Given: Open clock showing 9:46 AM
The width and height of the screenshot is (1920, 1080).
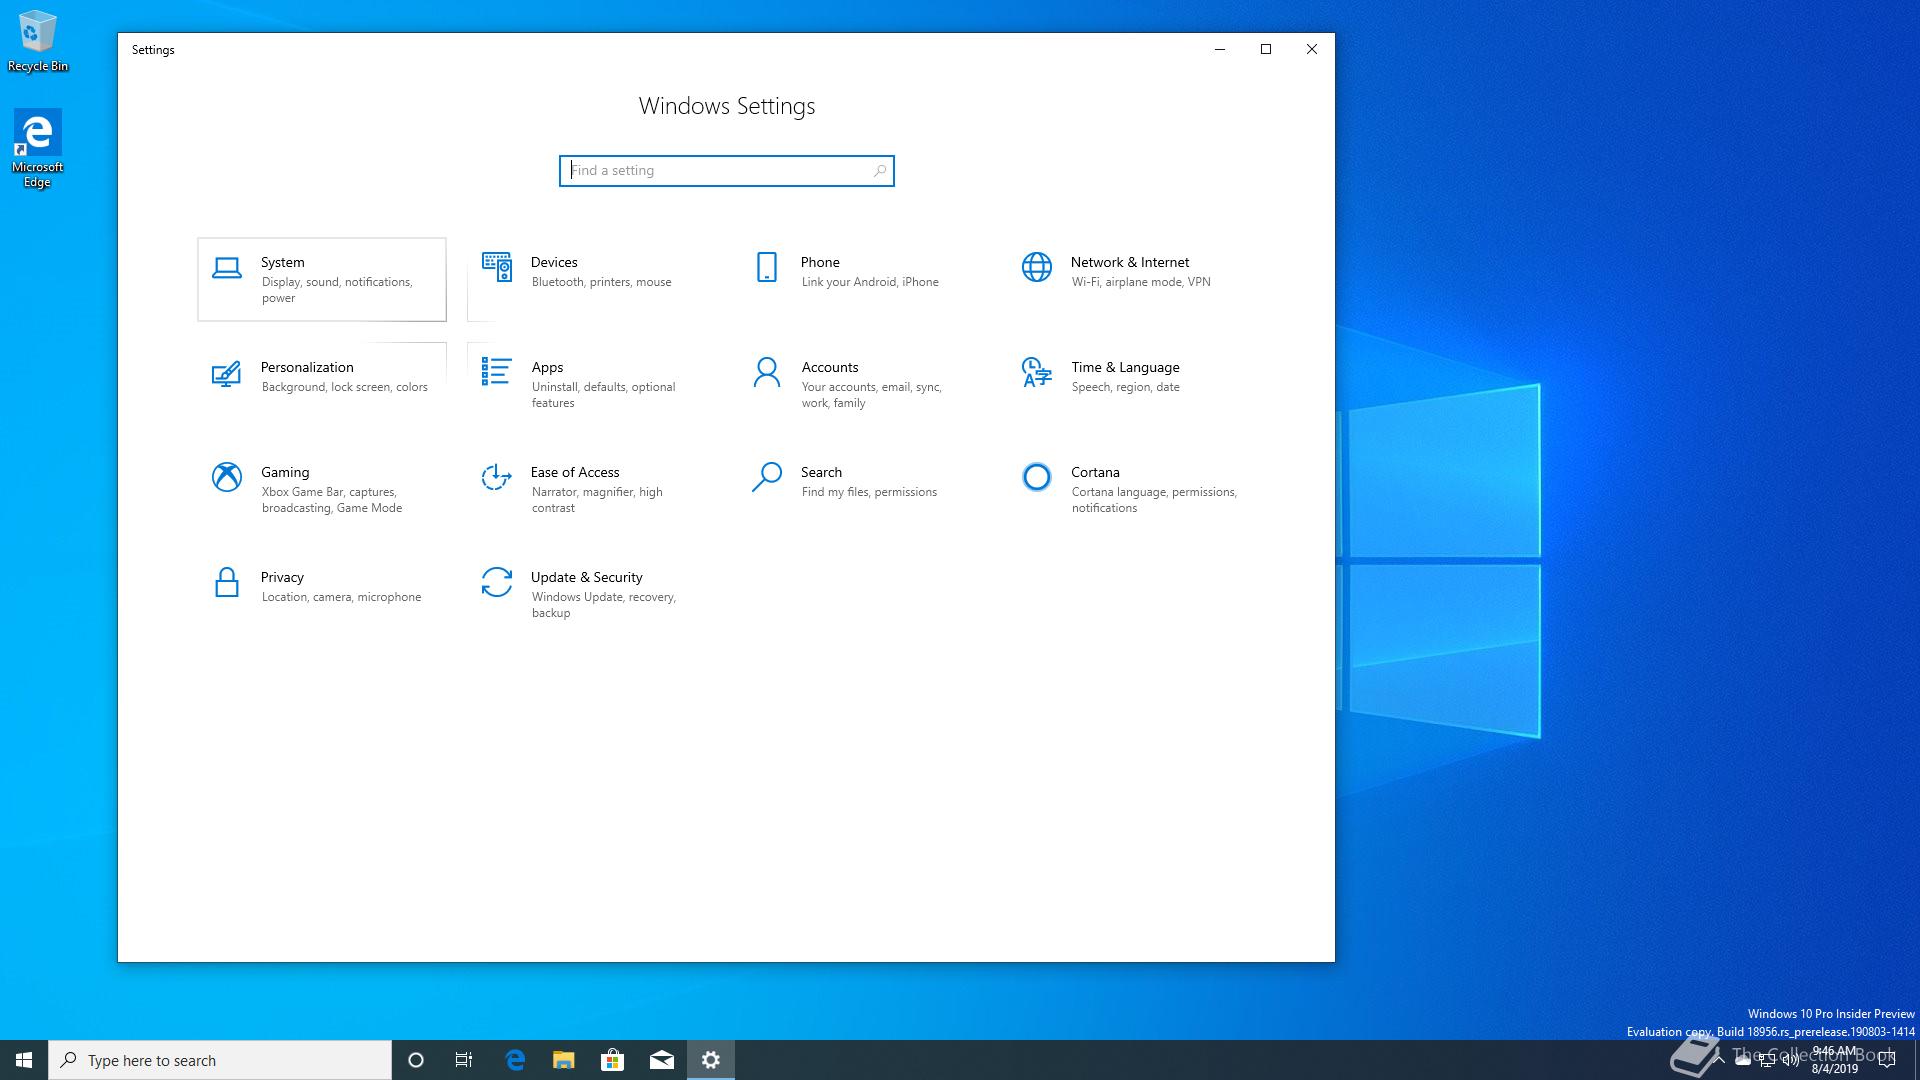Looking at the screenshot, I should [1835, 1060].
